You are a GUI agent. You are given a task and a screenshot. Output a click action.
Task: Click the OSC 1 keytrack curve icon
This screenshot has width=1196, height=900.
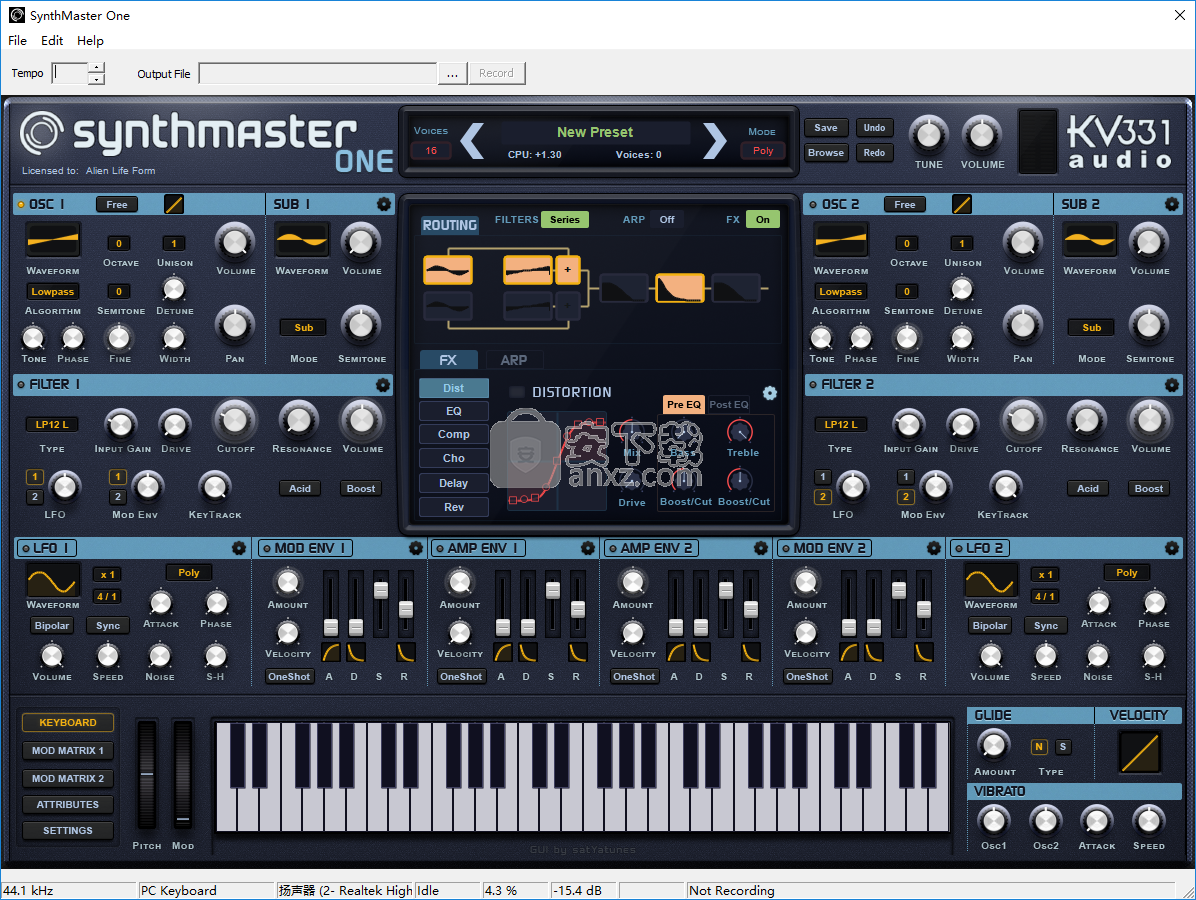(x=174, y=204)
